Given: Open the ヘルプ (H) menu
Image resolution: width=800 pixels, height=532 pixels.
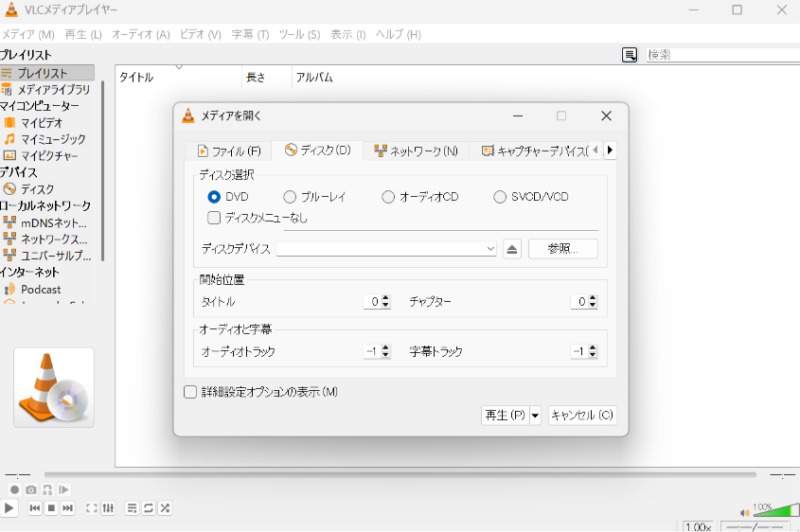Looking at the screenshot, I should tap(398, 35).
